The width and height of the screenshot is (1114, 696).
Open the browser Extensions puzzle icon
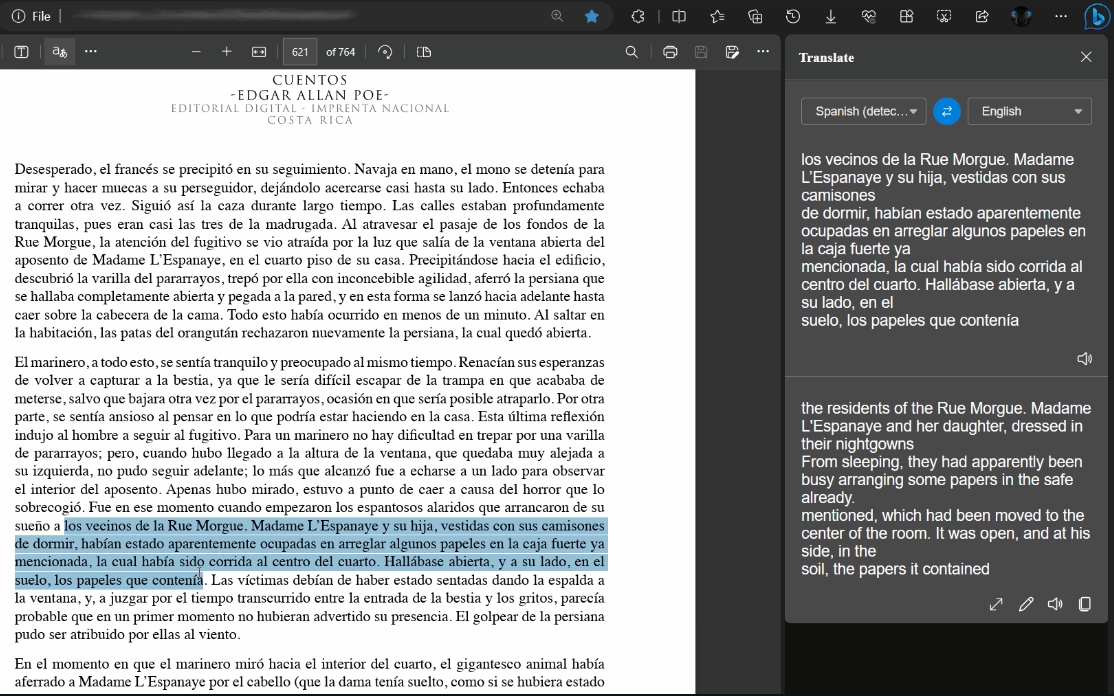(x=637, y=16)
